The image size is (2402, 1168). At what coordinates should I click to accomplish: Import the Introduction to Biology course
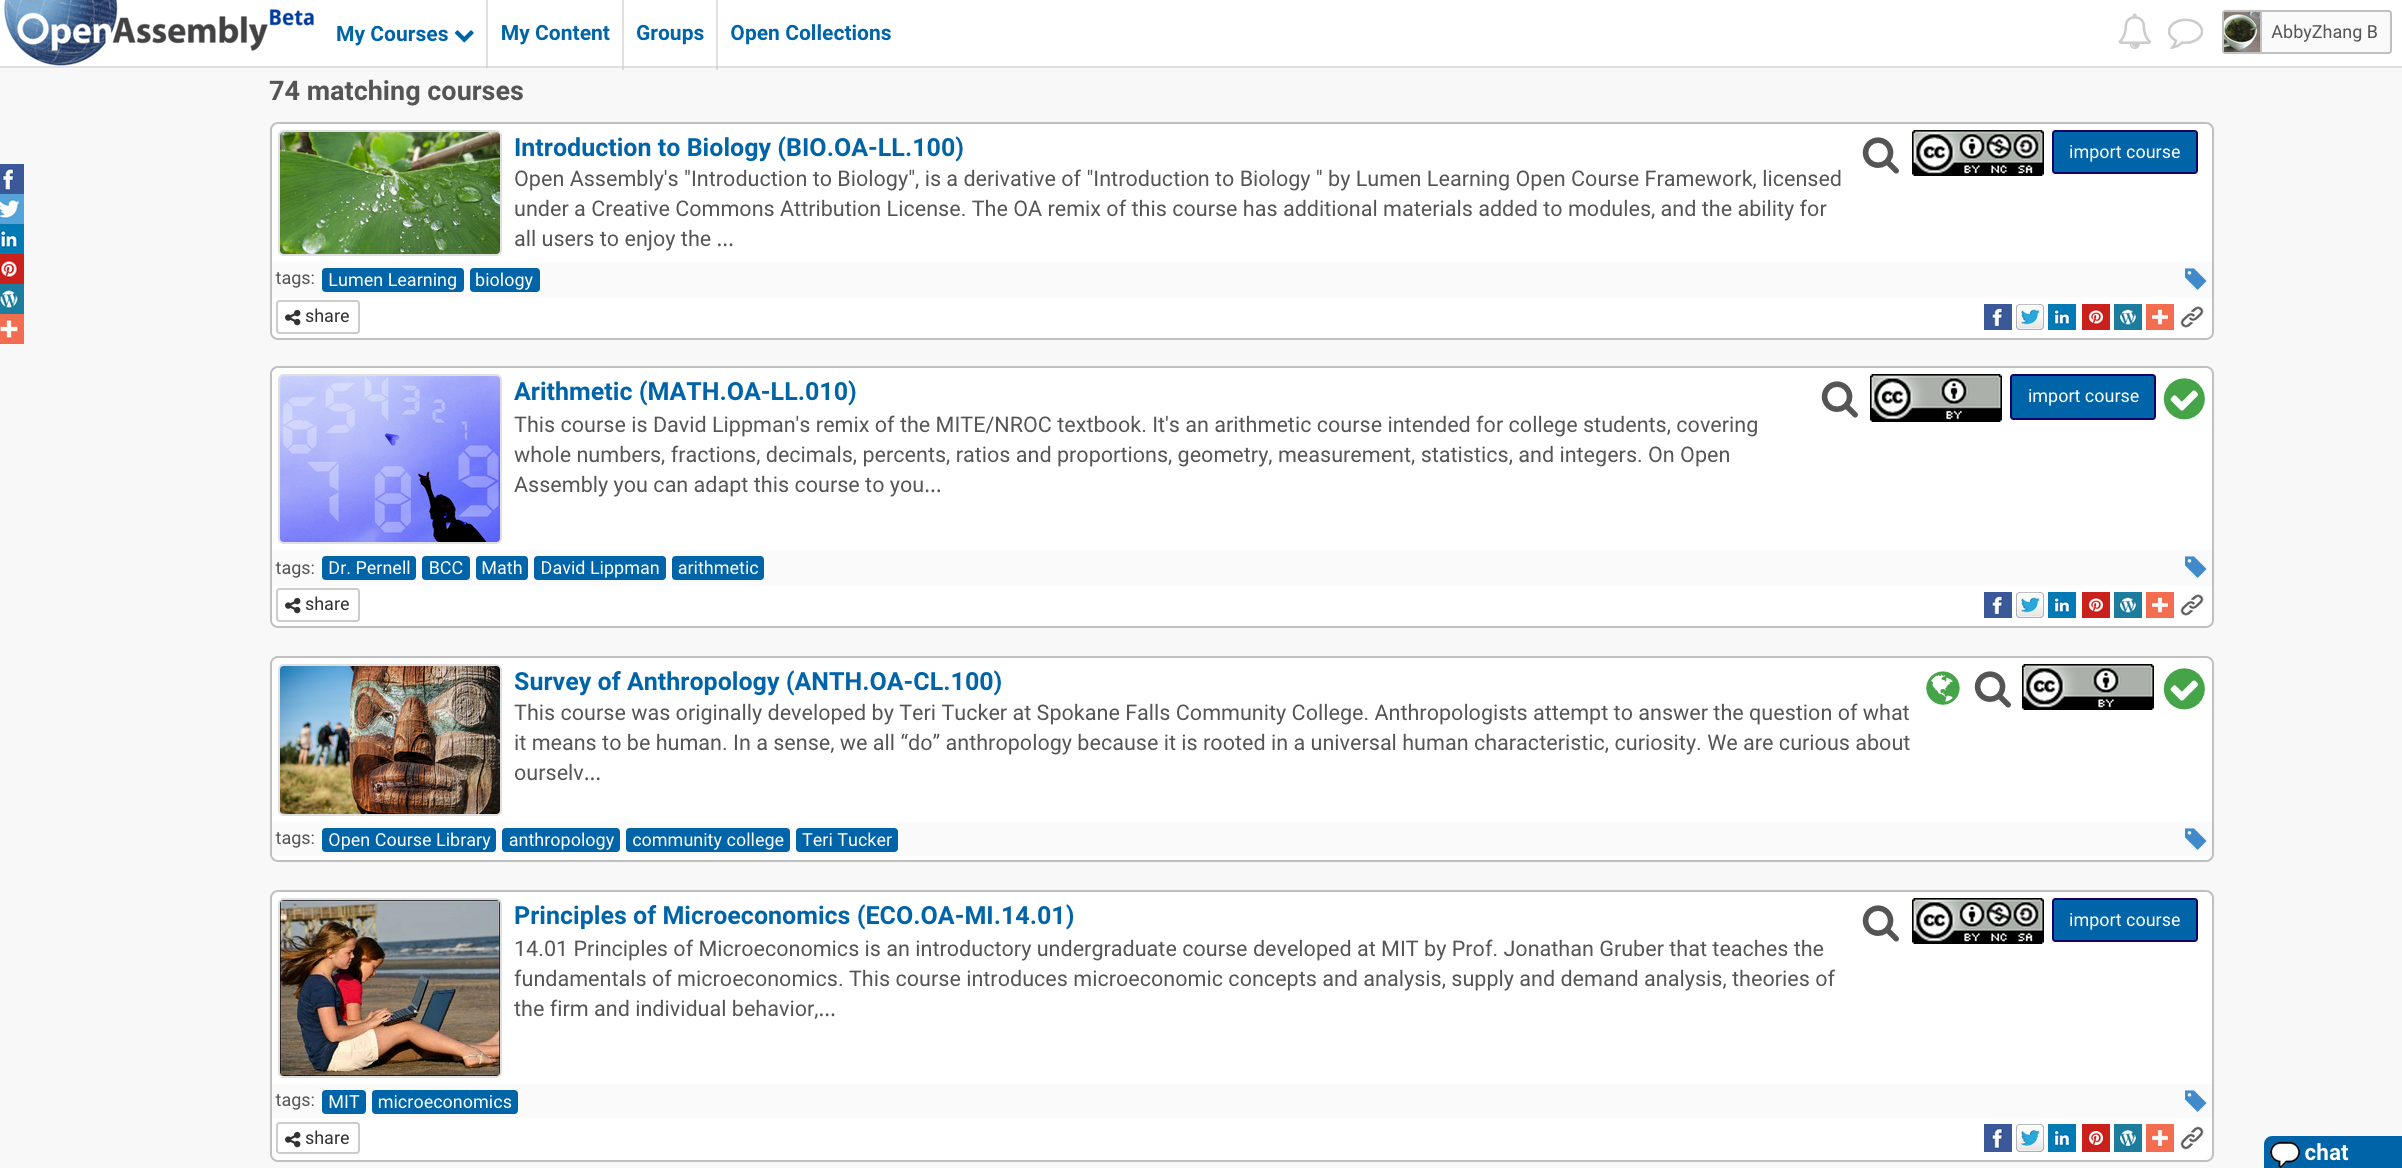[2124, 152]
